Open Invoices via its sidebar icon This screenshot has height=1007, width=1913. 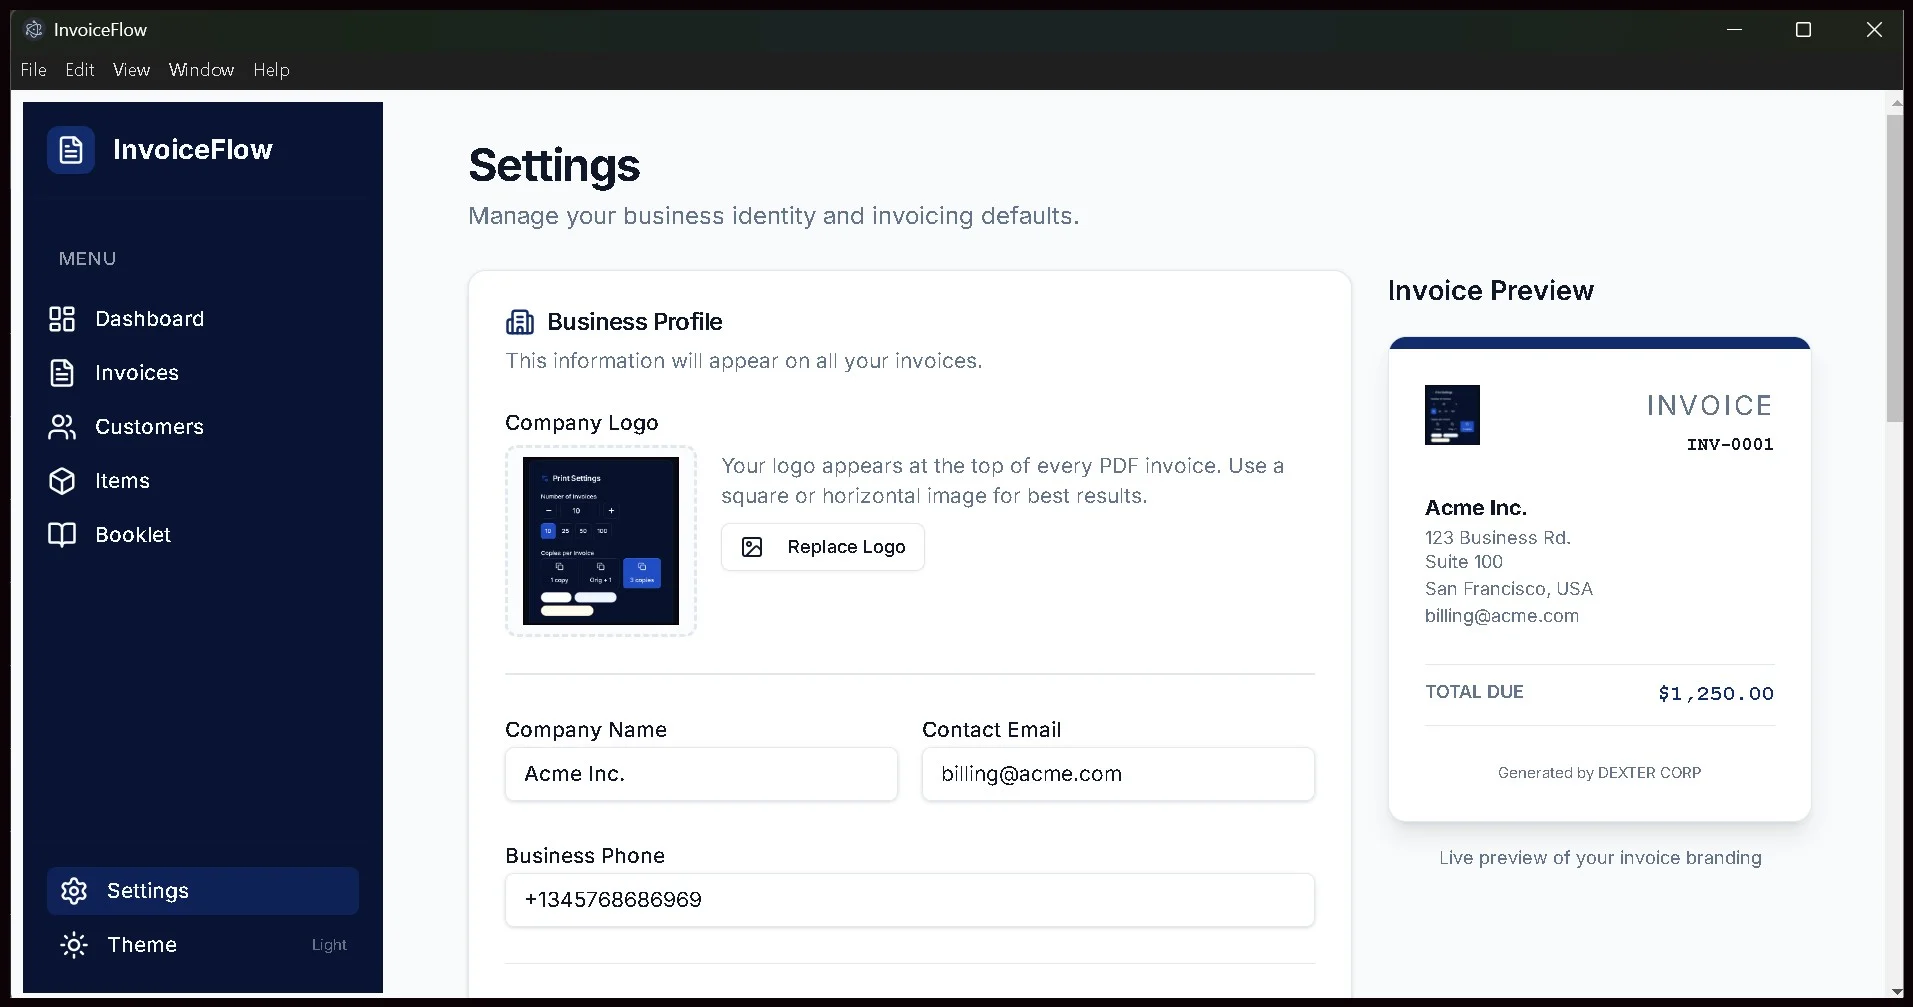(62, 372)
